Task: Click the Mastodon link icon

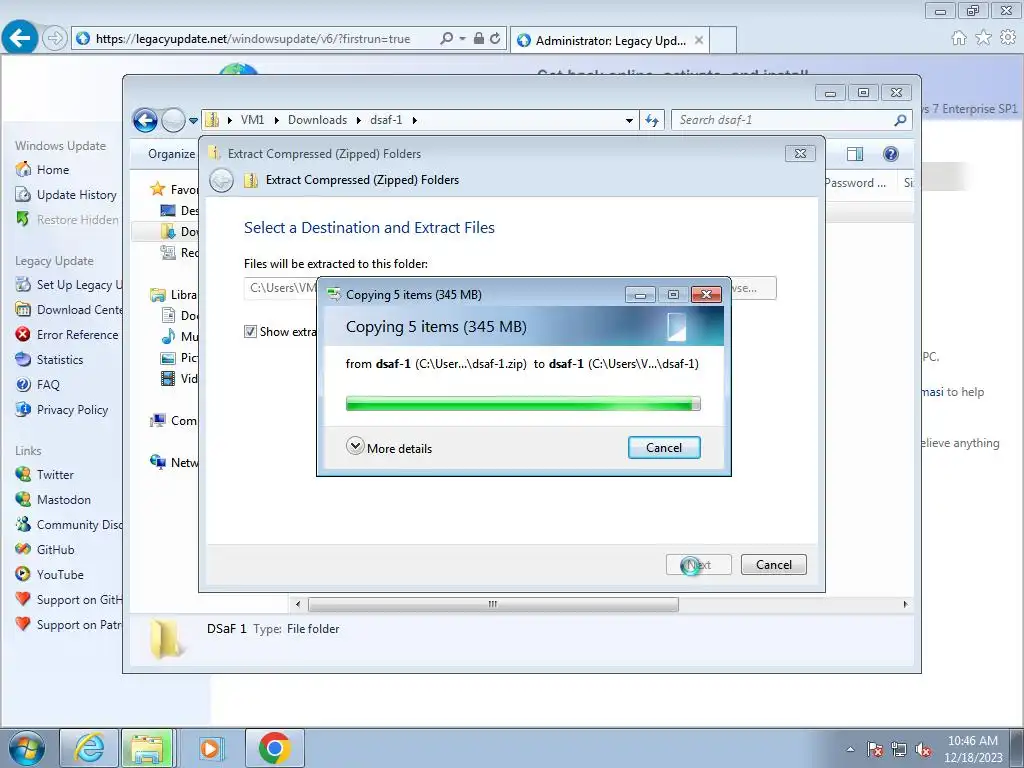Action: pos(23,500)
